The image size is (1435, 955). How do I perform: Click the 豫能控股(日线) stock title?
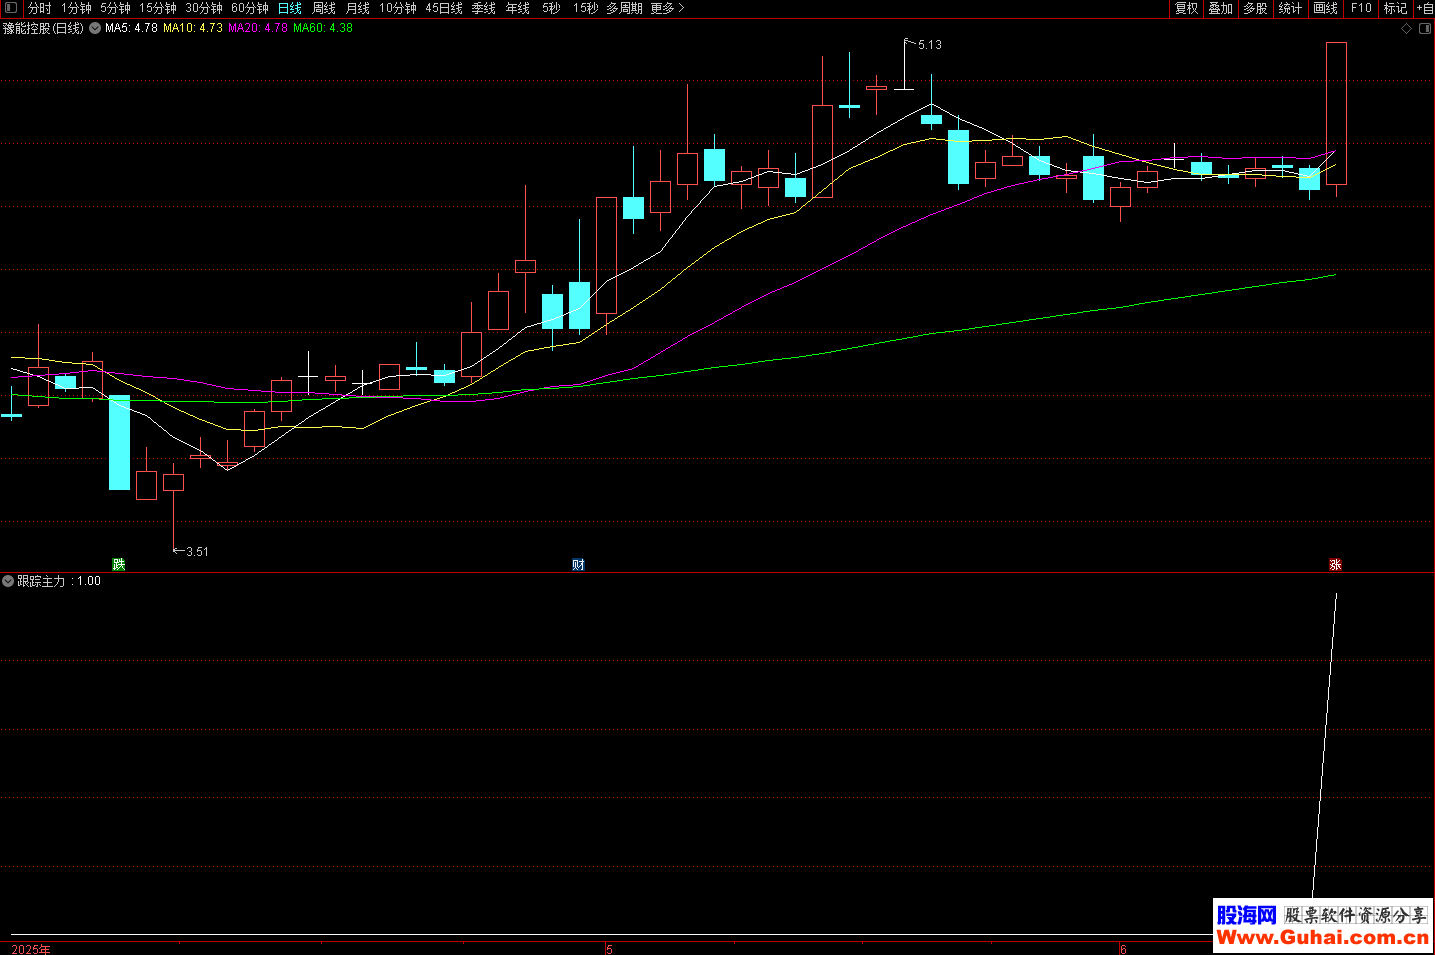[43, 28]
